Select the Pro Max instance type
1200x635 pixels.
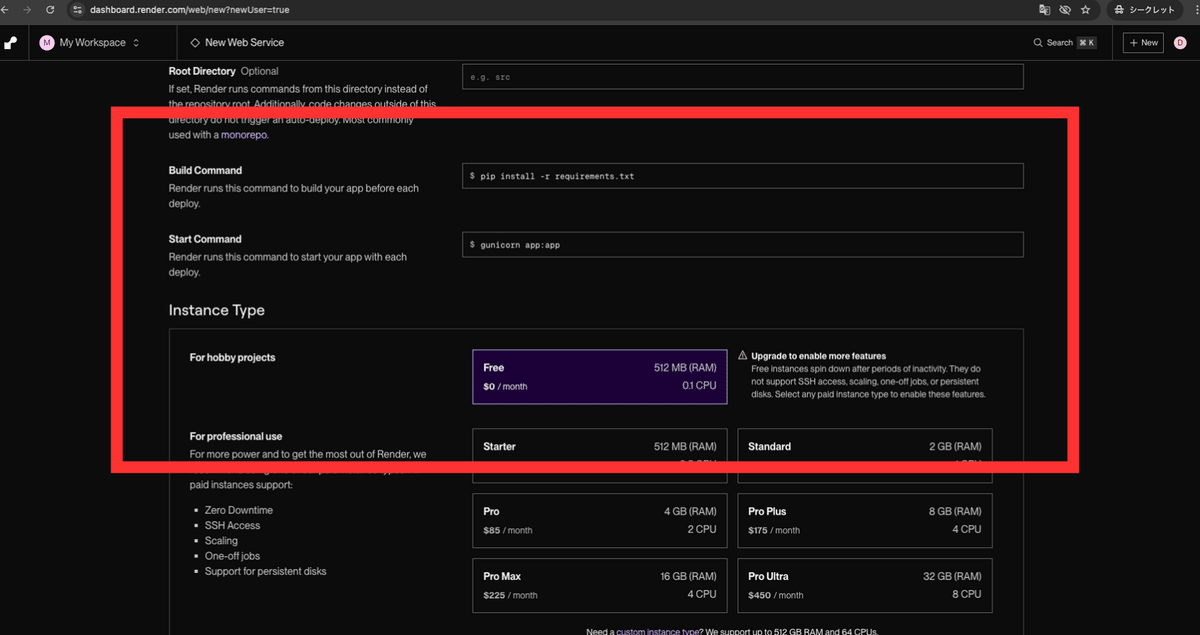pyautogui.click(x=600, y=585)
